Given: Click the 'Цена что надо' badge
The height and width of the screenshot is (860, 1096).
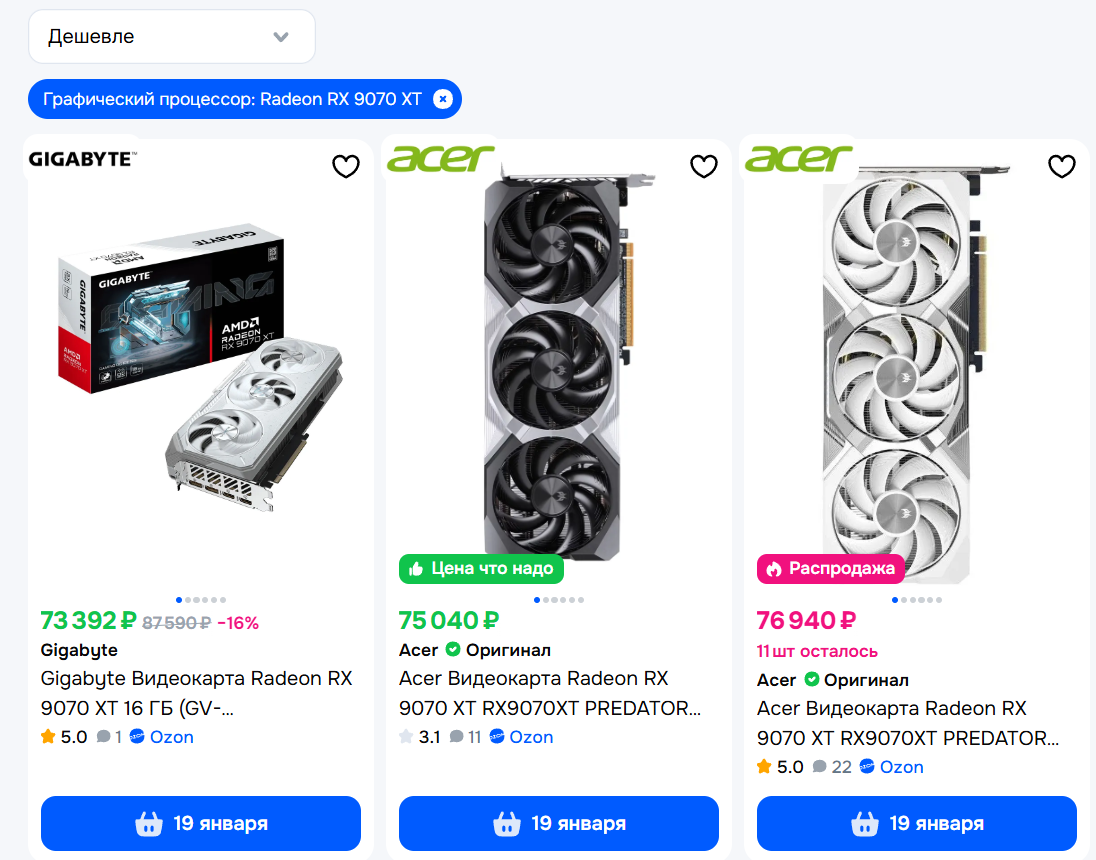Looking at the screenshot, I should point(481,569).
